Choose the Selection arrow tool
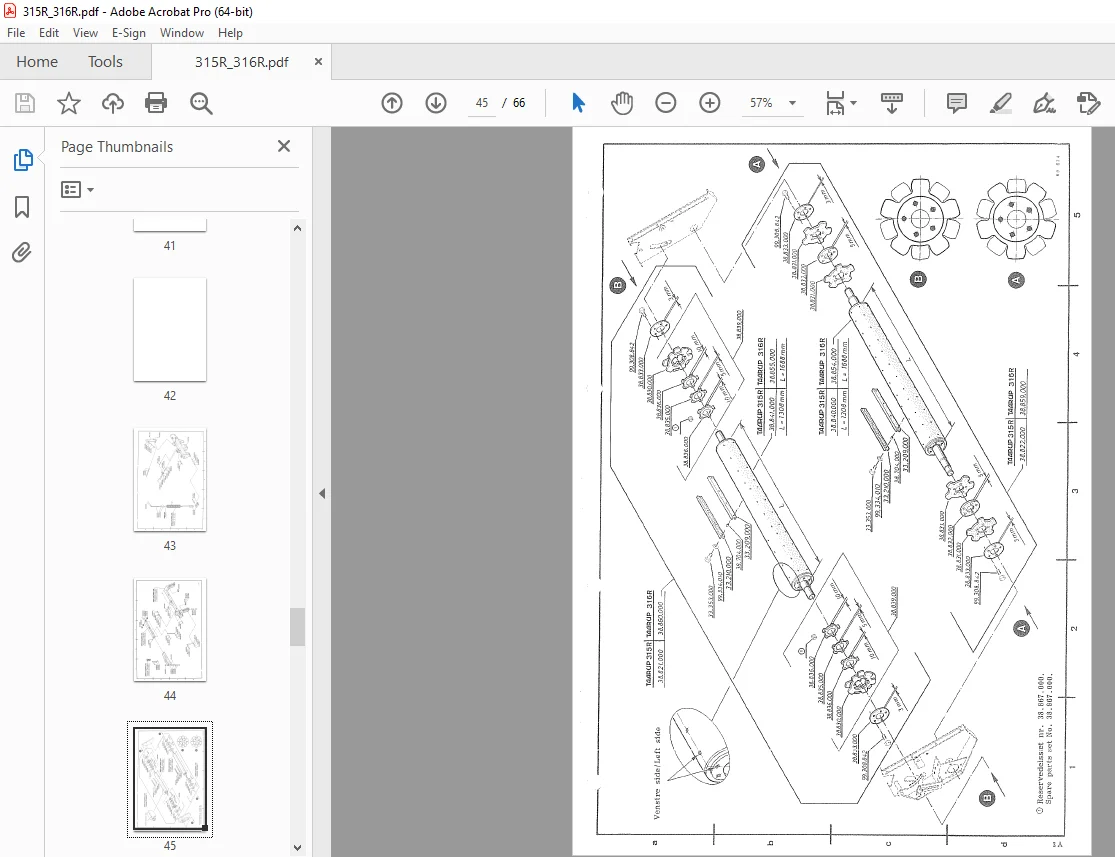The width and height of the screenshot is (1115, 857). pos(578,103)
